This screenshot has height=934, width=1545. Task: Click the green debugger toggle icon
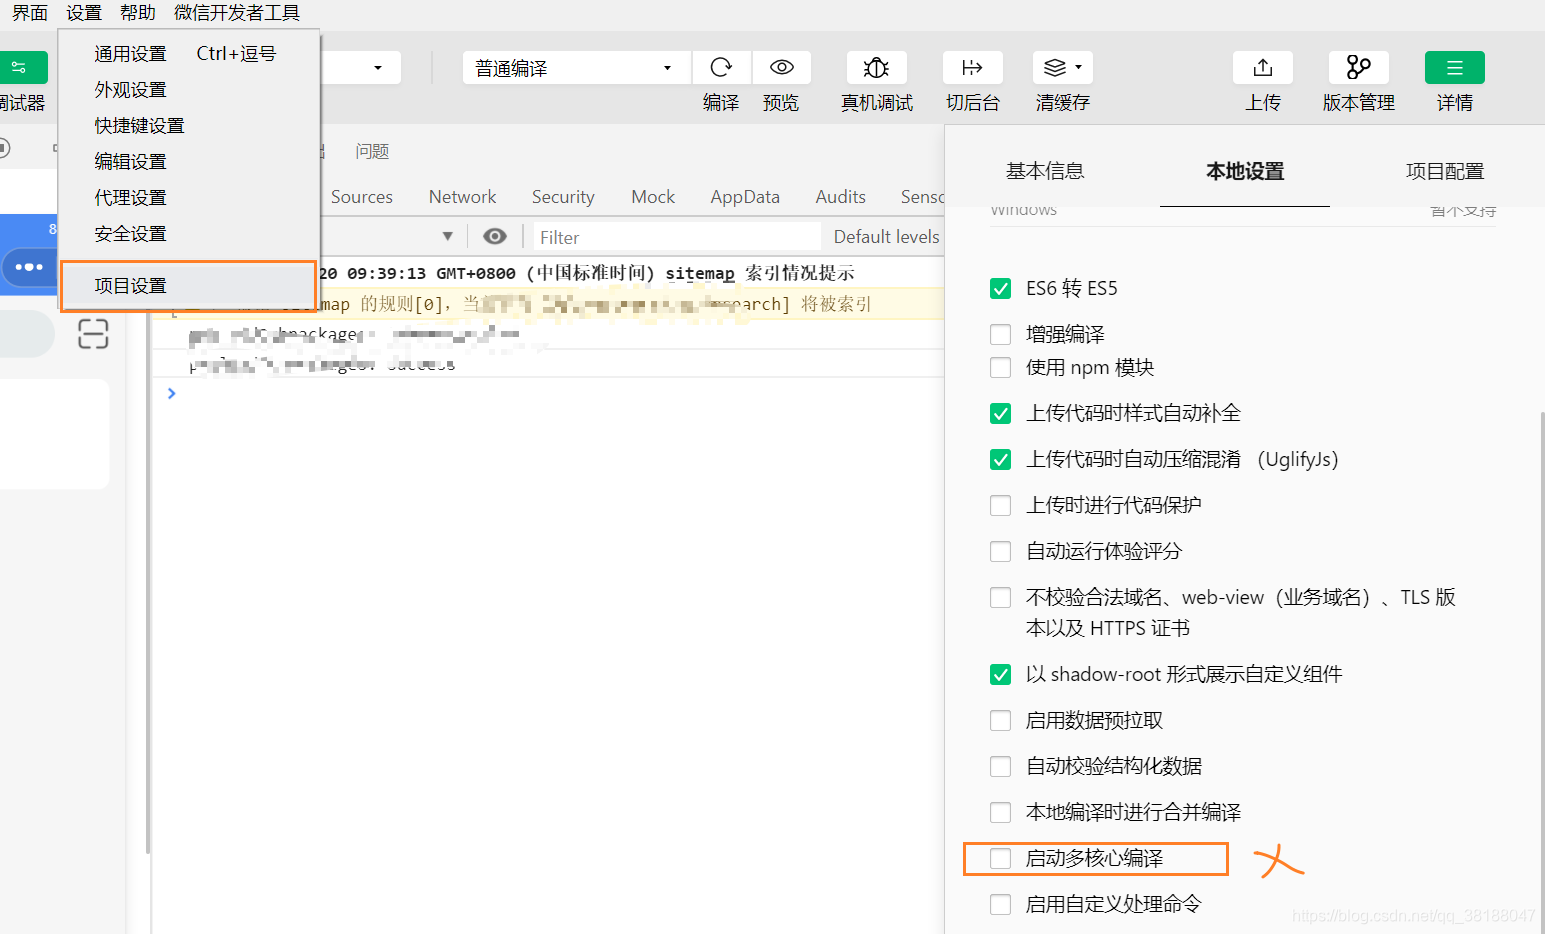point(21,67)
